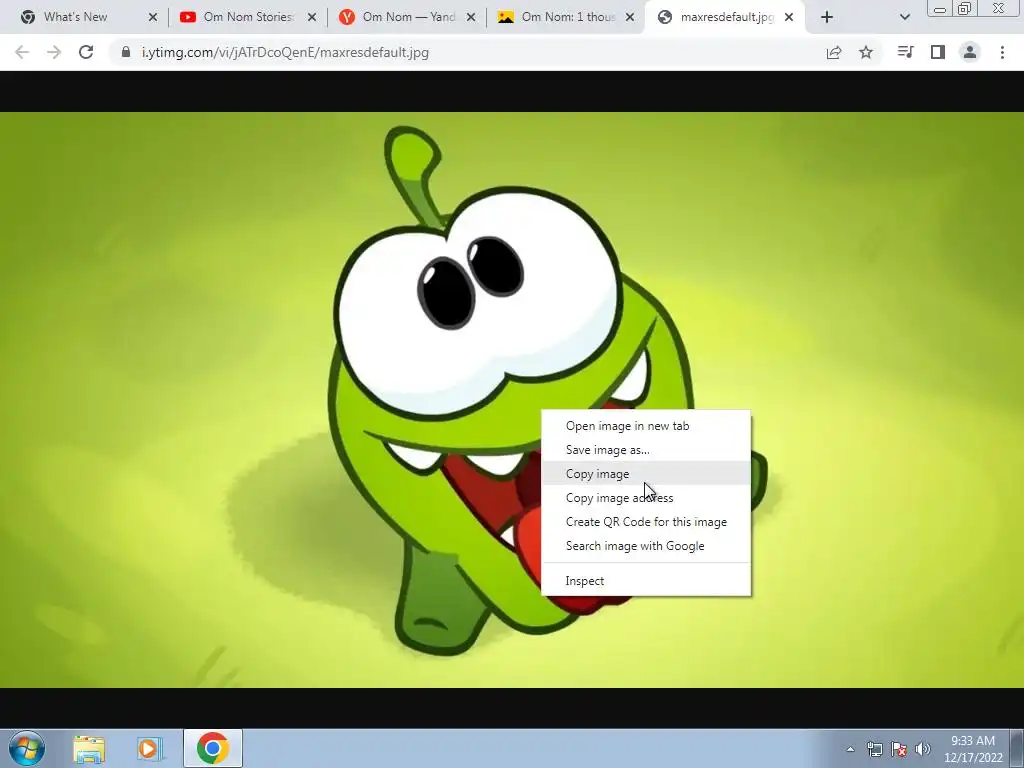Switch to the Om Nom: 1 thousand tab

[x=566, y=17]
